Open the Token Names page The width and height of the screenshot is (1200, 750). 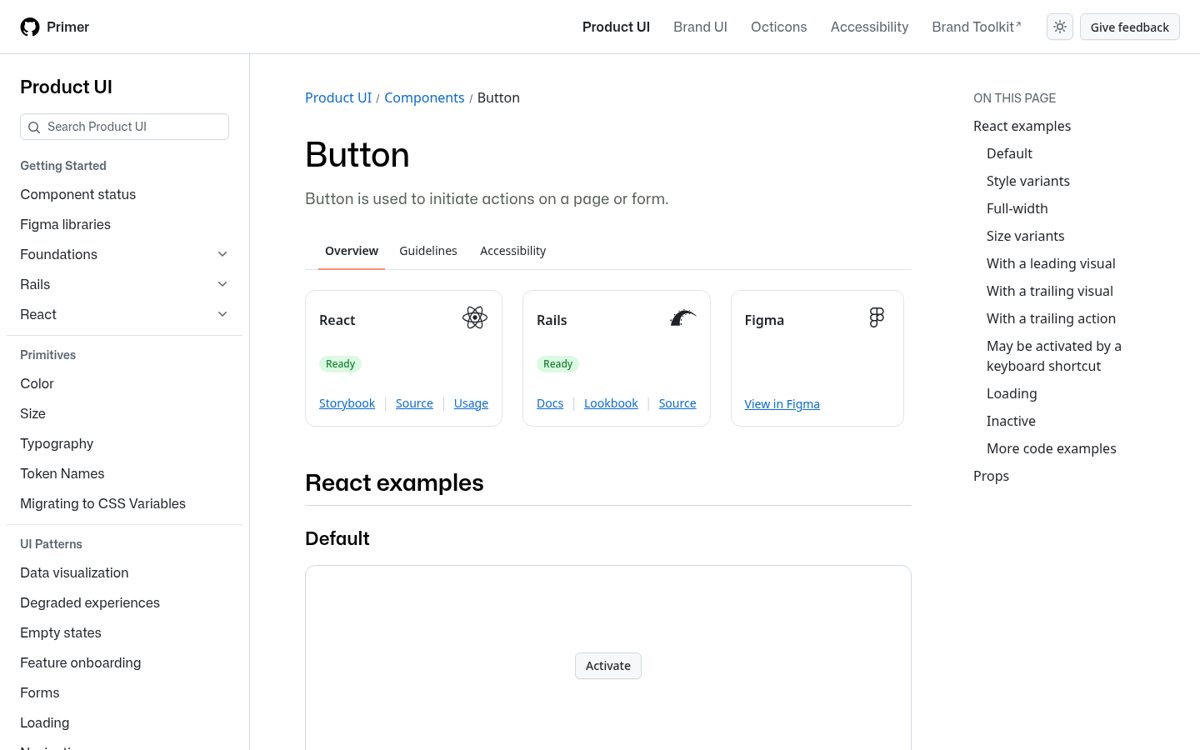coord(62,473)
